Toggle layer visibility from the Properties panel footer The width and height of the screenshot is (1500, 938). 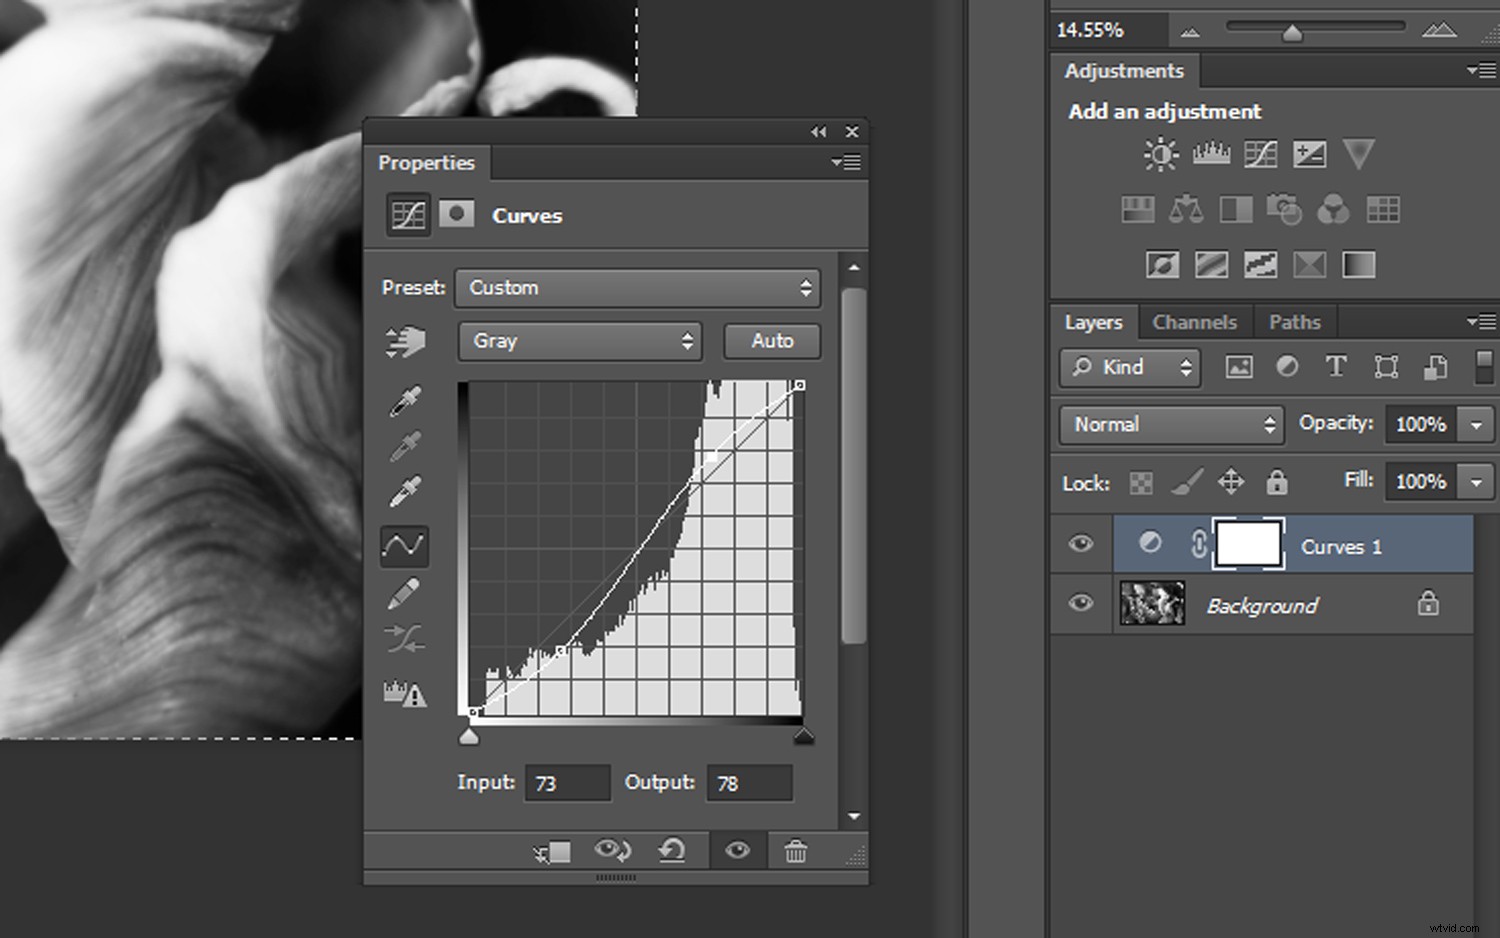(x=737, y=851)
